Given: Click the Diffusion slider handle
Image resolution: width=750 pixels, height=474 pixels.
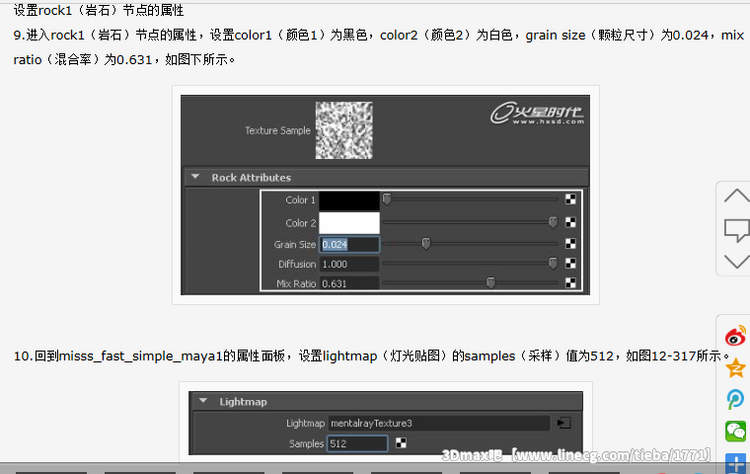Looking at the screenshot, I should point(553,264).
